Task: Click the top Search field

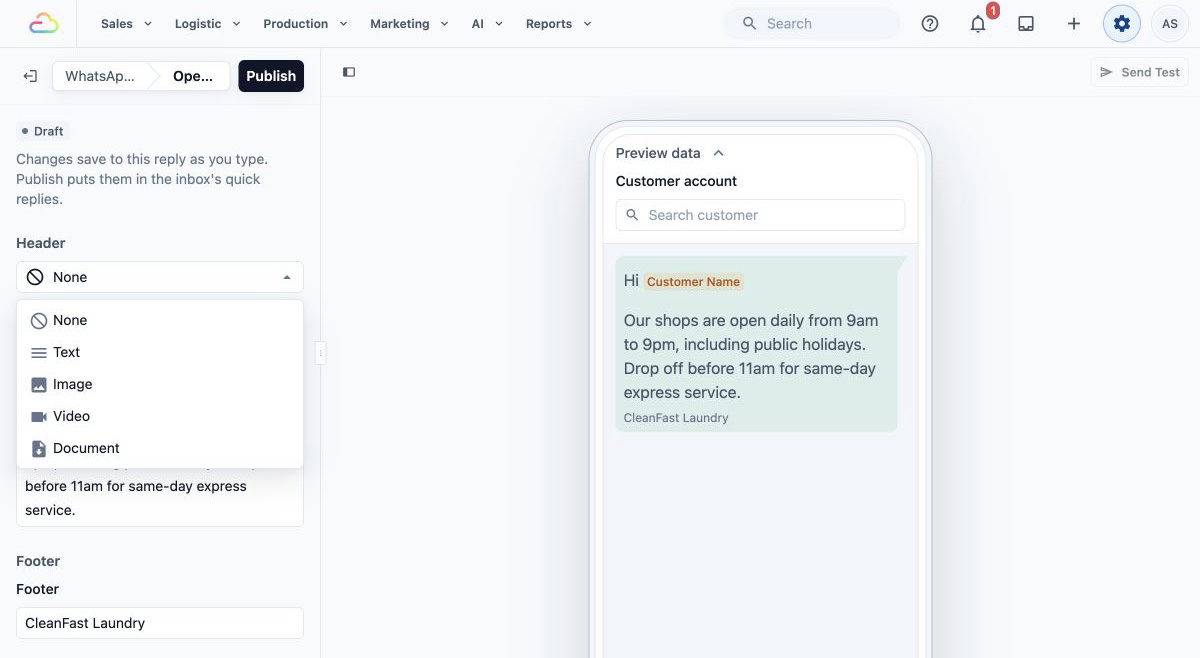Action: [x=811, y=23]
